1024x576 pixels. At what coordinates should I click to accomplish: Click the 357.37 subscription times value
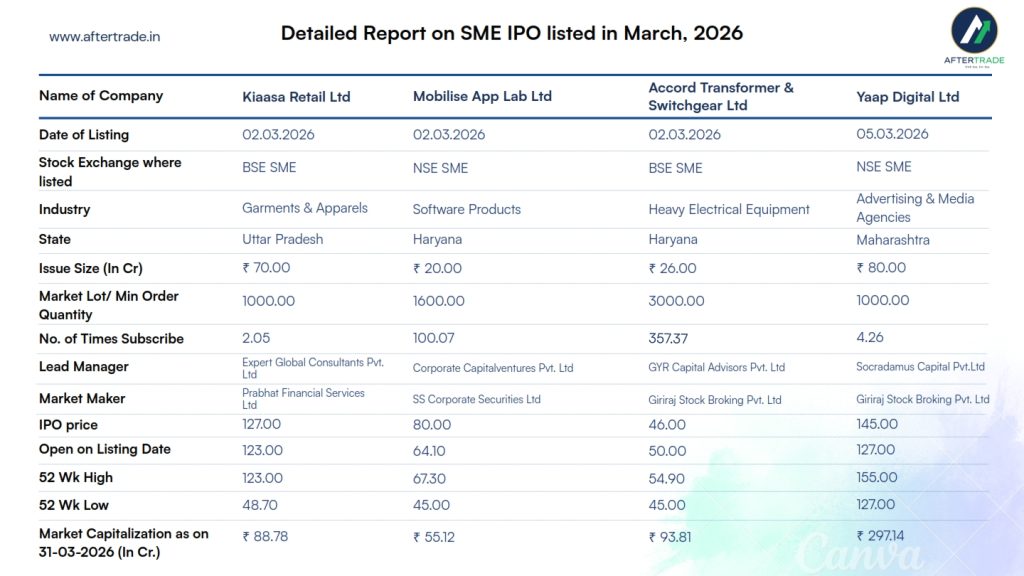tap(668, 339)
